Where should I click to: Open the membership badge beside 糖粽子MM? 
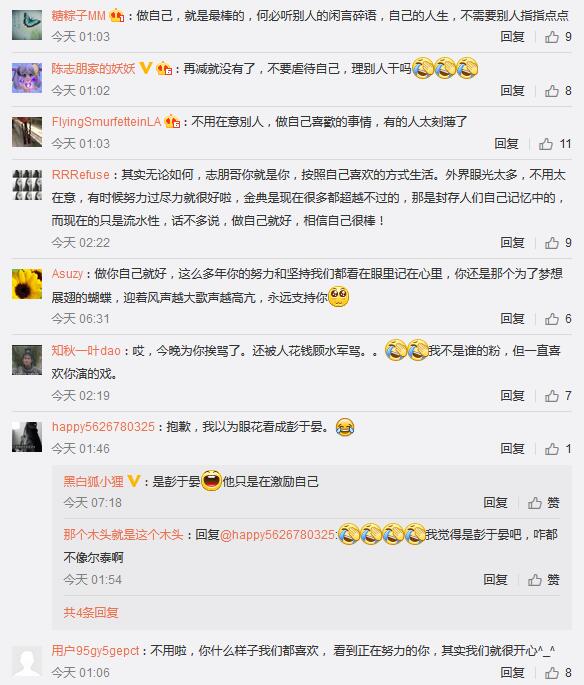click(117, 16)
